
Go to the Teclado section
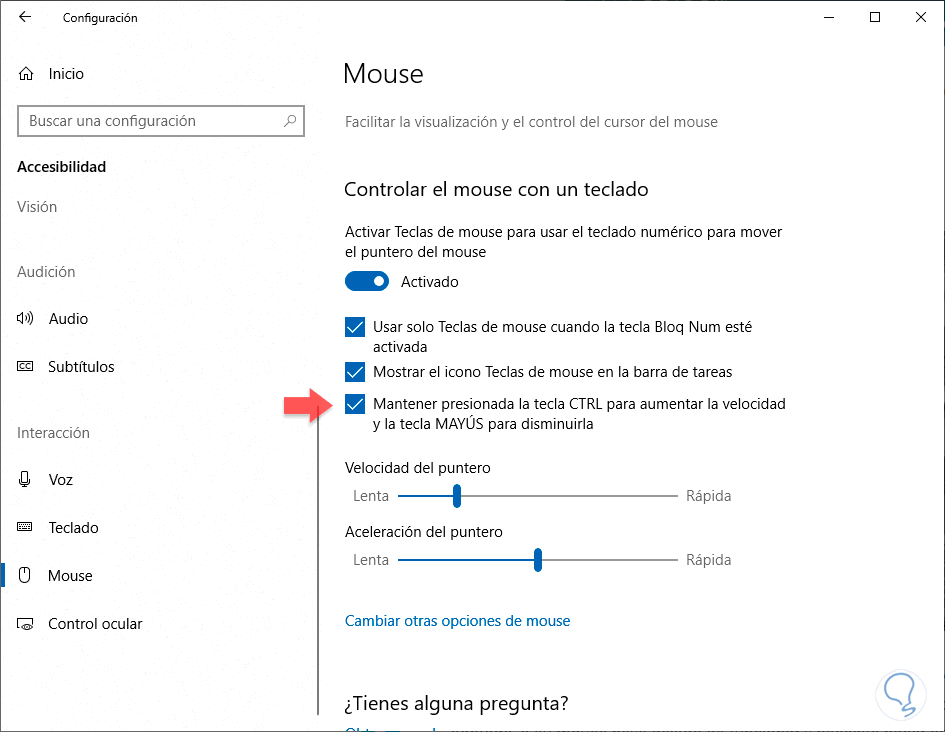73,528
